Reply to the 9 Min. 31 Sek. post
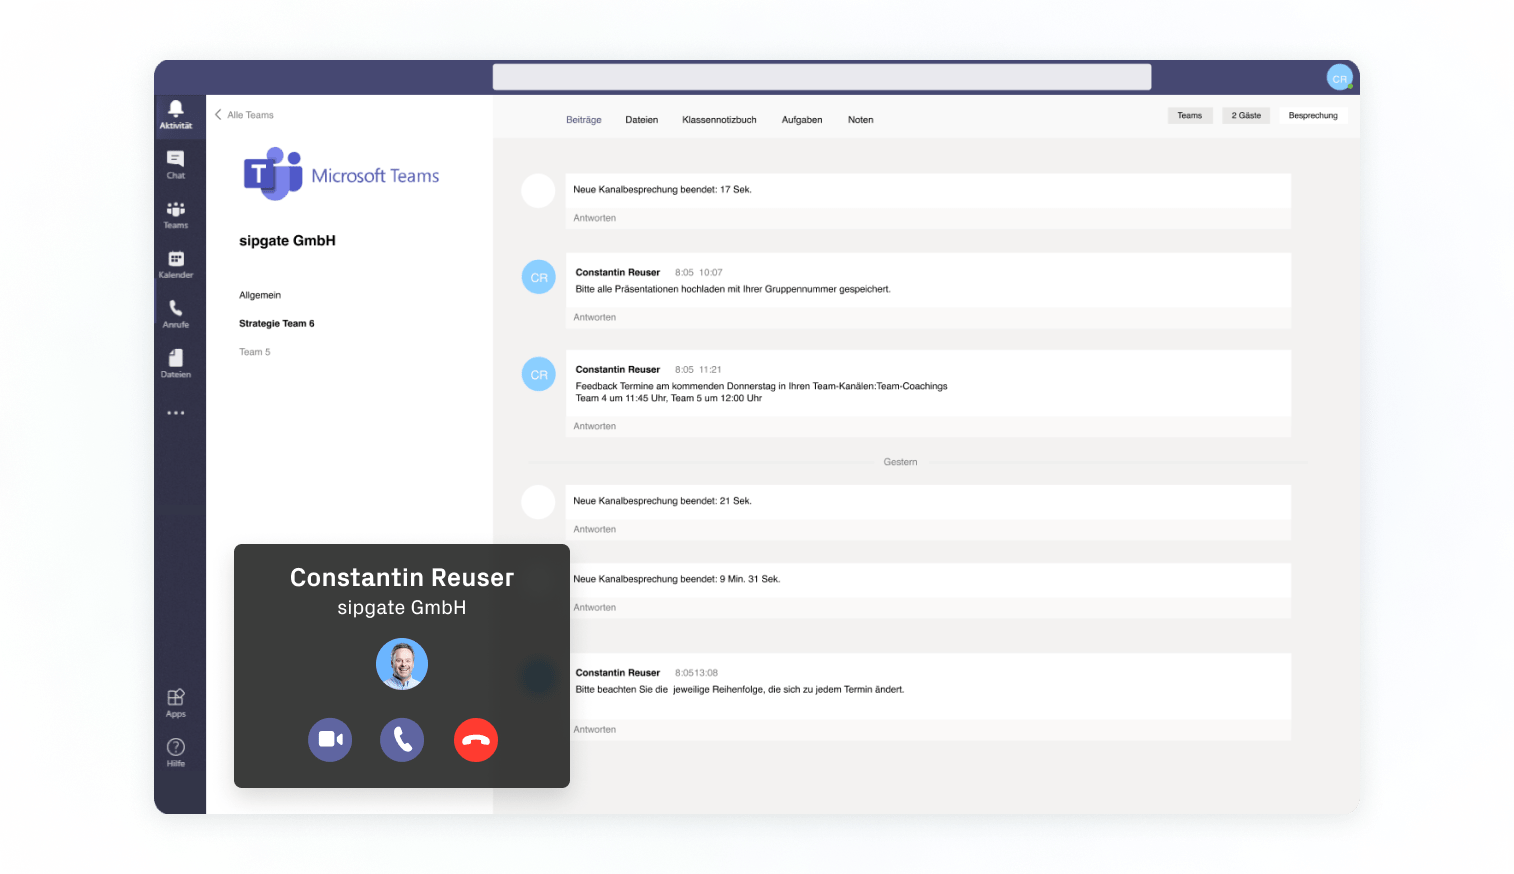Image resolution: width=1514 pixels, height=874 pixels. 595,607
